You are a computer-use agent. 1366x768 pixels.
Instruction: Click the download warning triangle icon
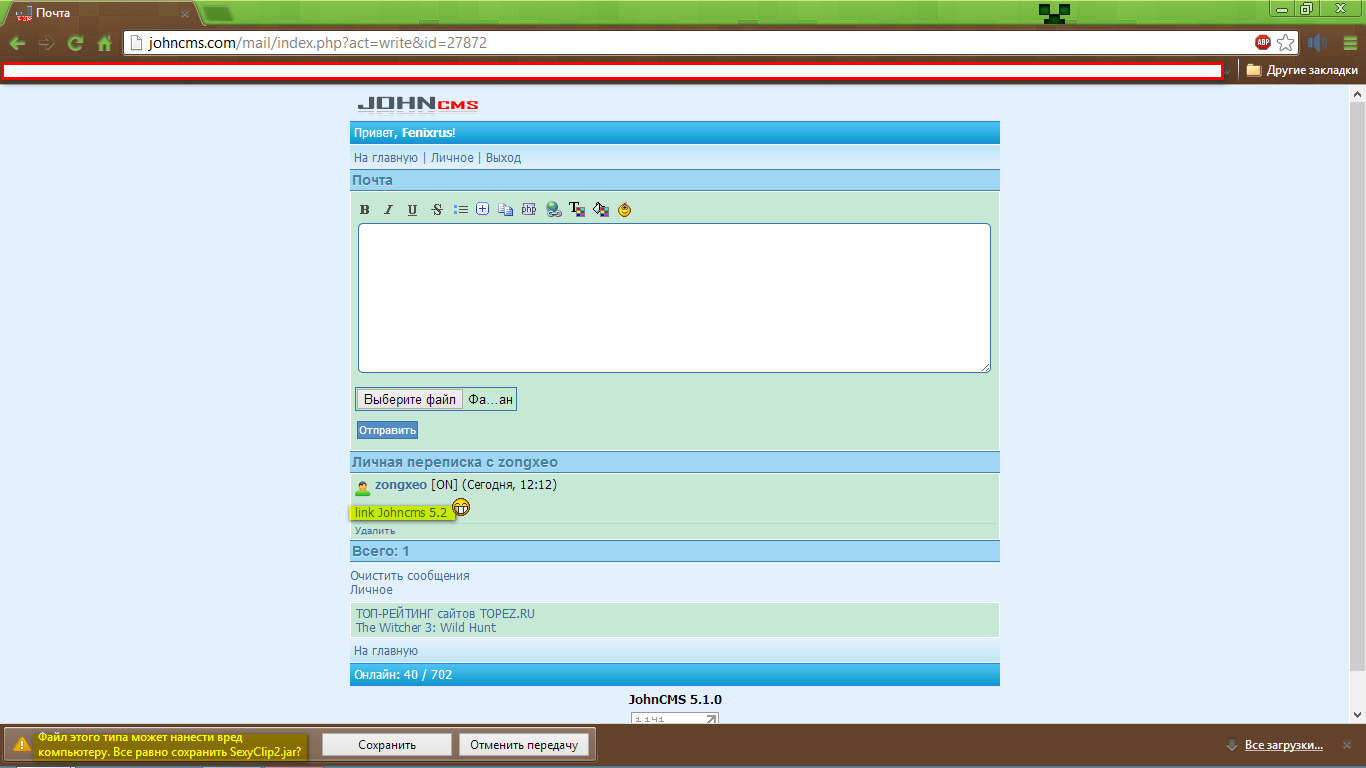22,745
